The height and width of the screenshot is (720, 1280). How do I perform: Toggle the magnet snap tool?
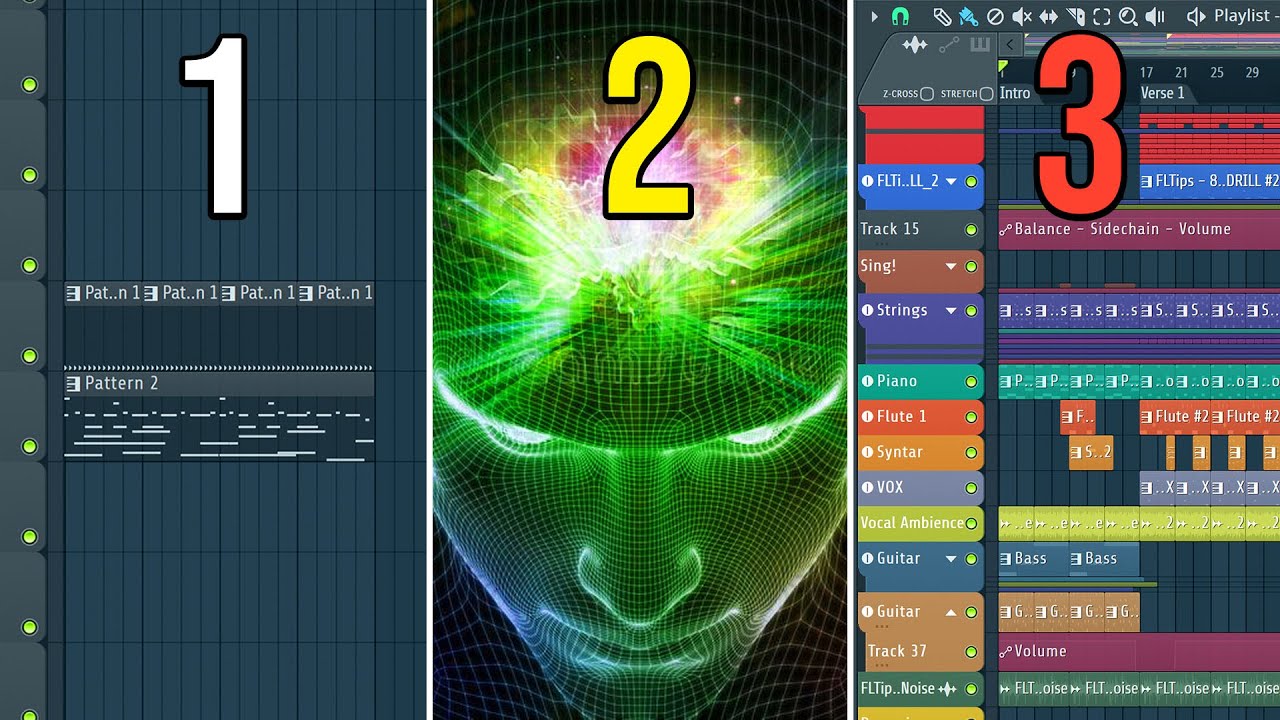click(x=900, y=16)
